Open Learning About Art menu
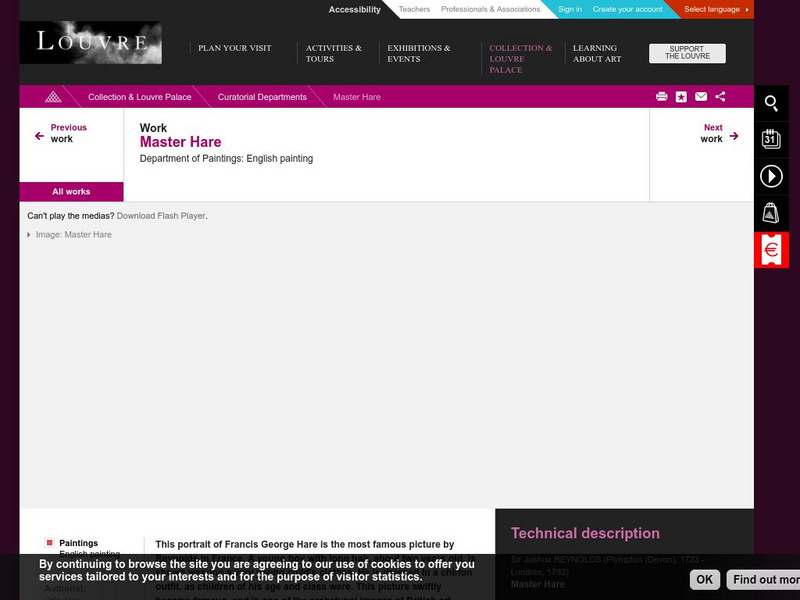 pos(597,54)
